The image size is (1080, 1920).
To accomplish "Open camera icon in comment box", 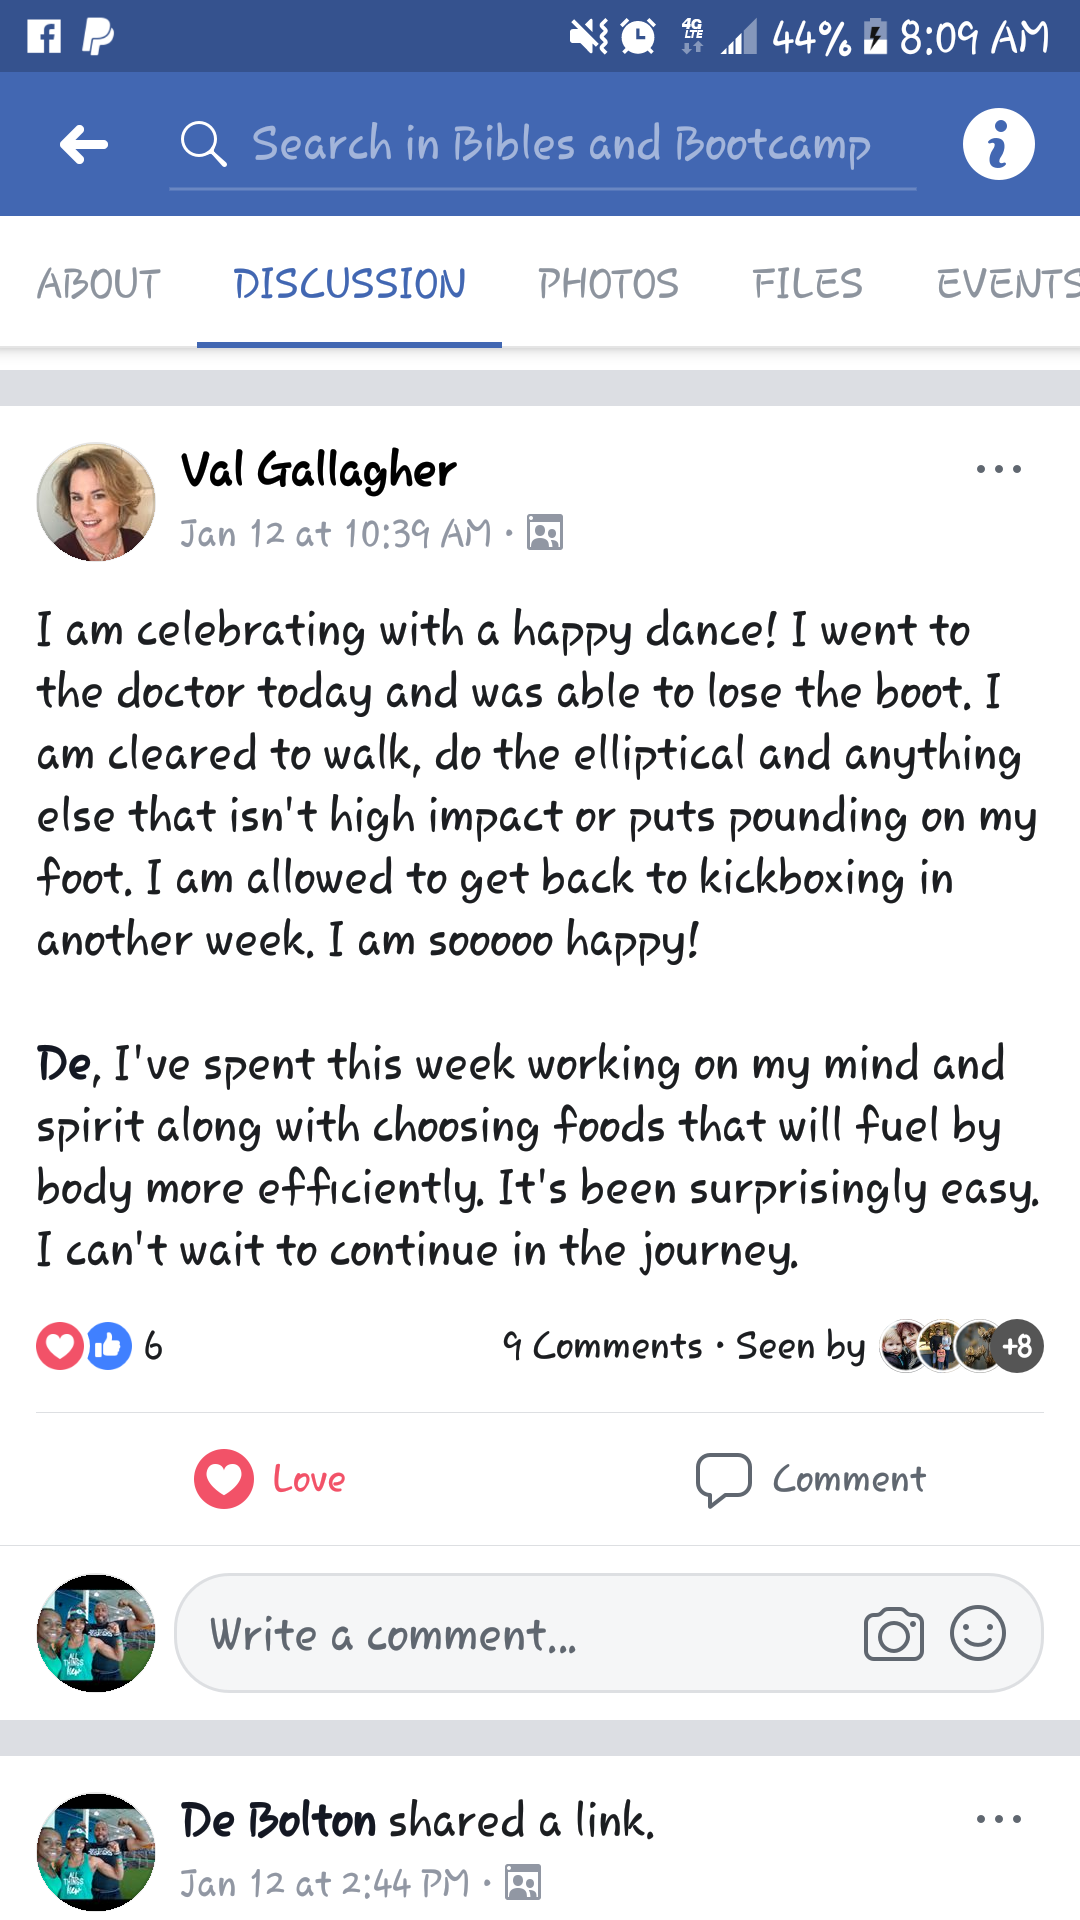I will [x=893, y=1635].
